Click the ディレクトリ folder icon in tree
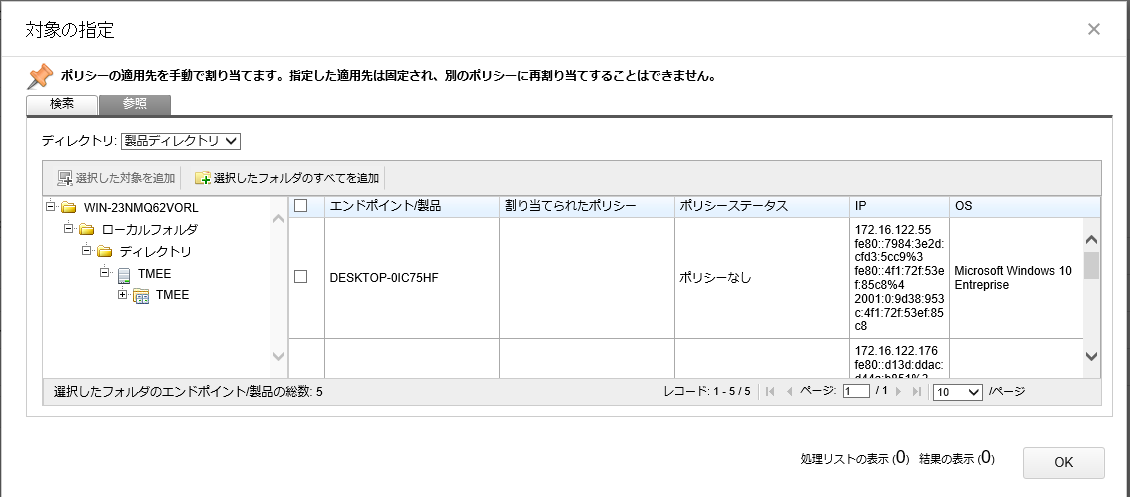 104,252
